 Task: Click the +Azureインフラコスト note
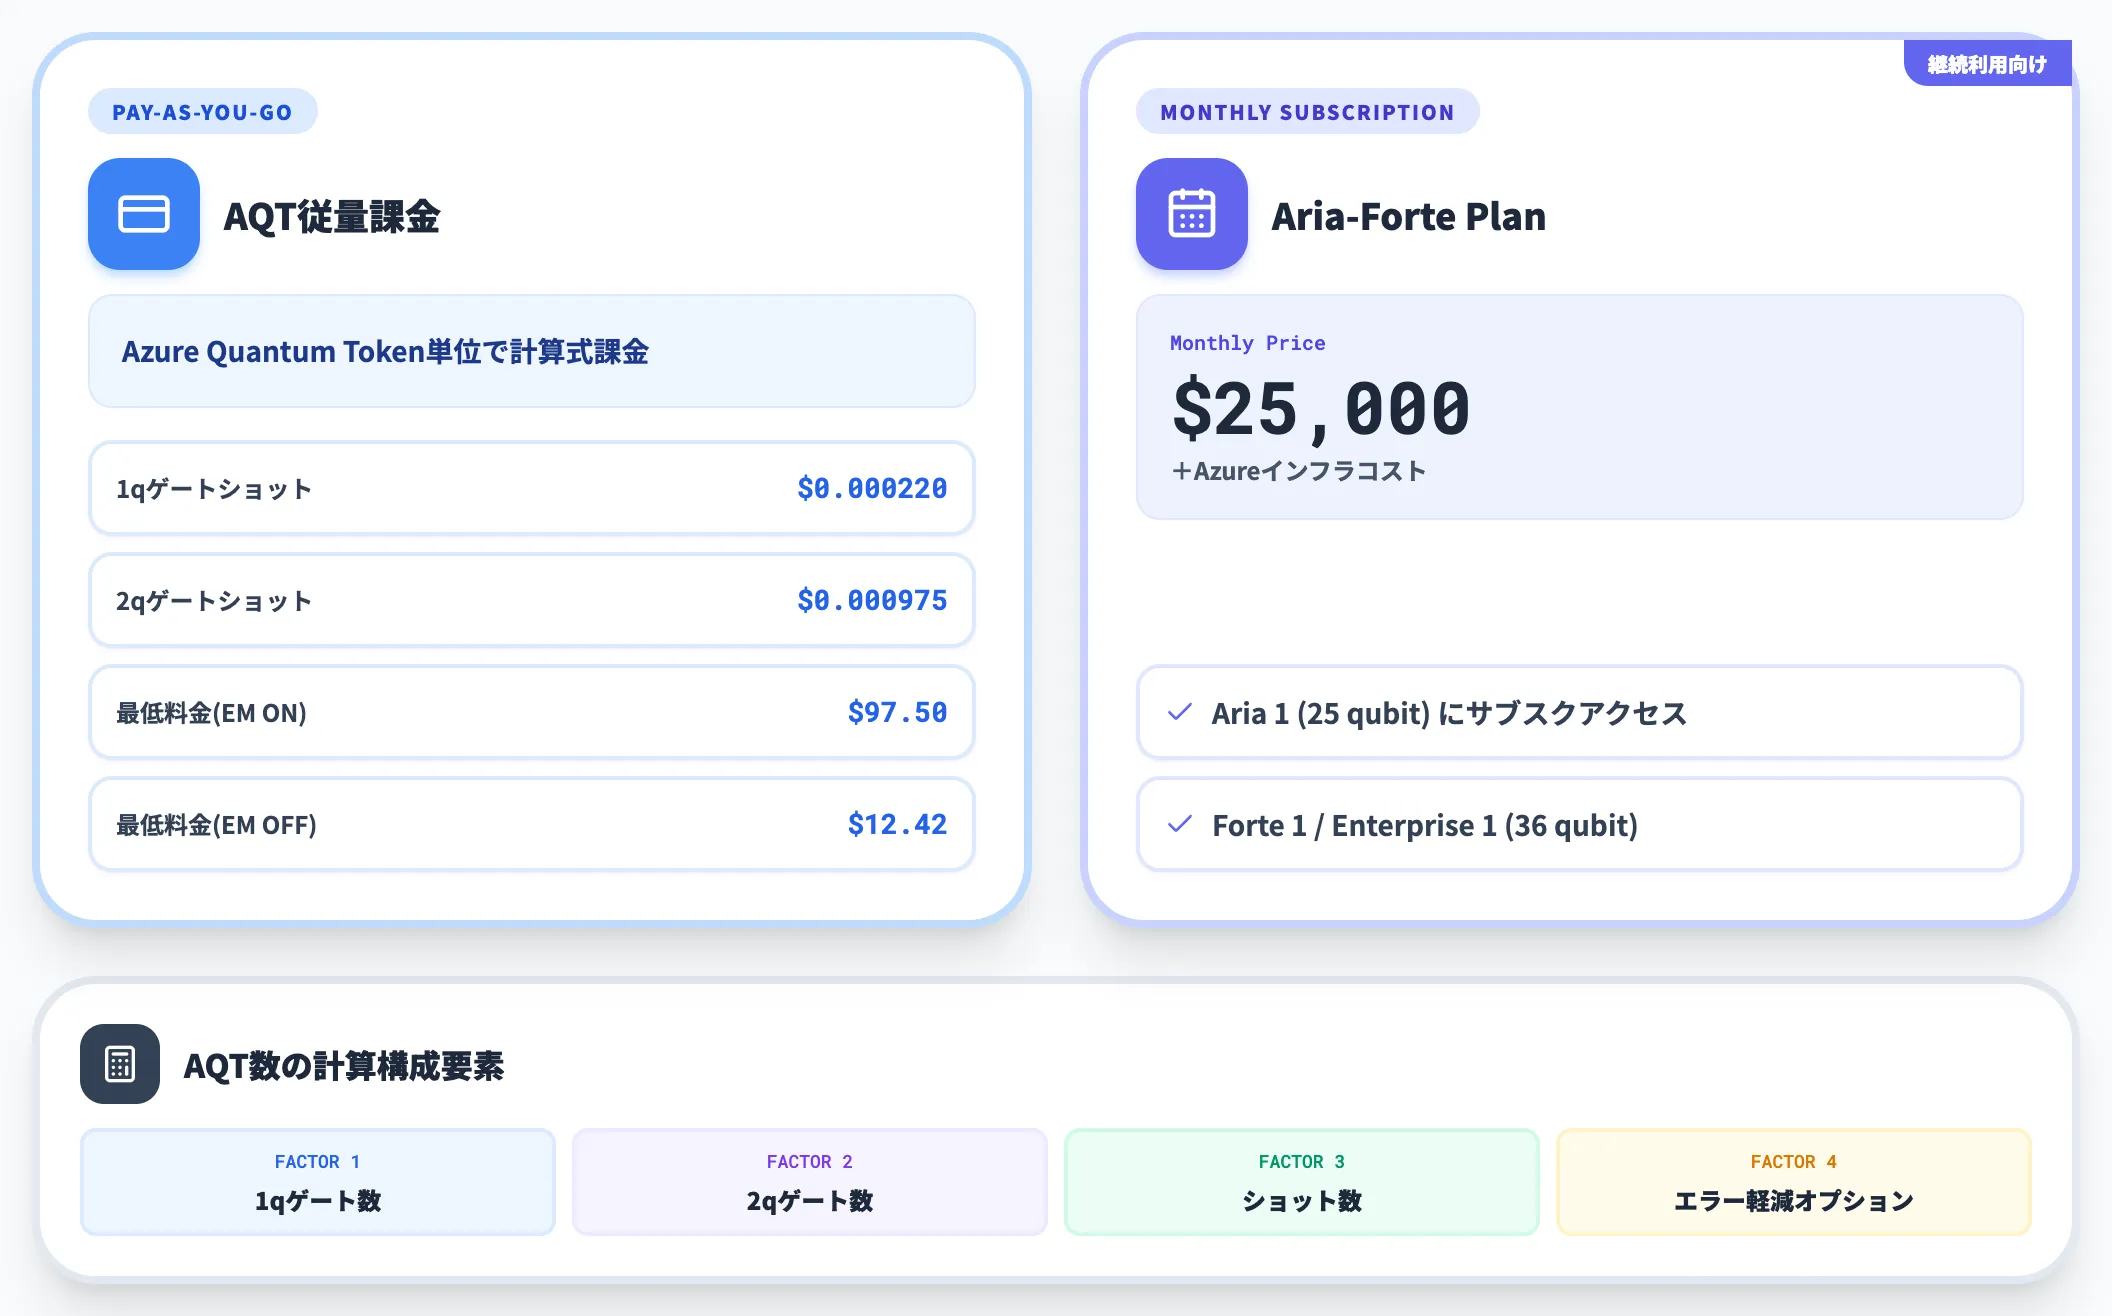(1298, 471)
